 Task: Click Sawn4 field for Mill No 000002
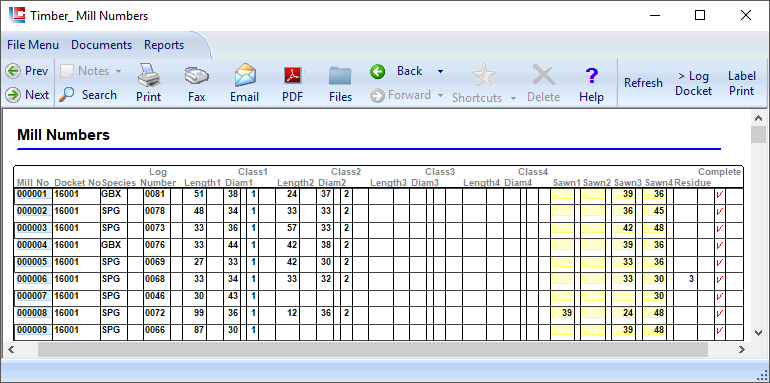click(x=655, y=212)
